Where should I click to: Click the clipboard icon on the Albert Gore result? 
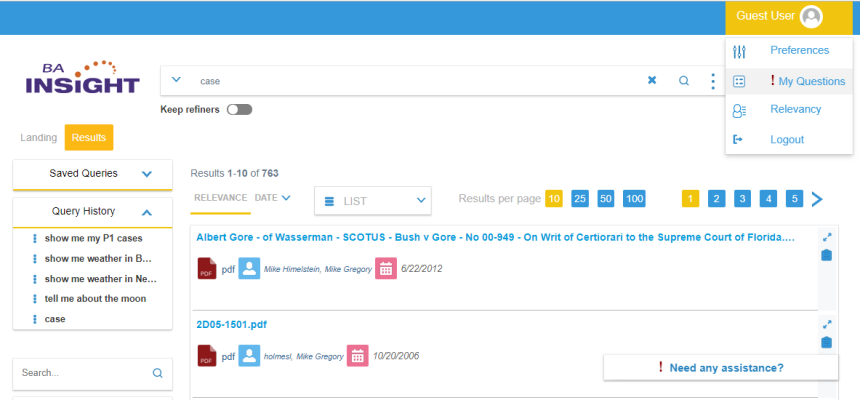(827, 255)
